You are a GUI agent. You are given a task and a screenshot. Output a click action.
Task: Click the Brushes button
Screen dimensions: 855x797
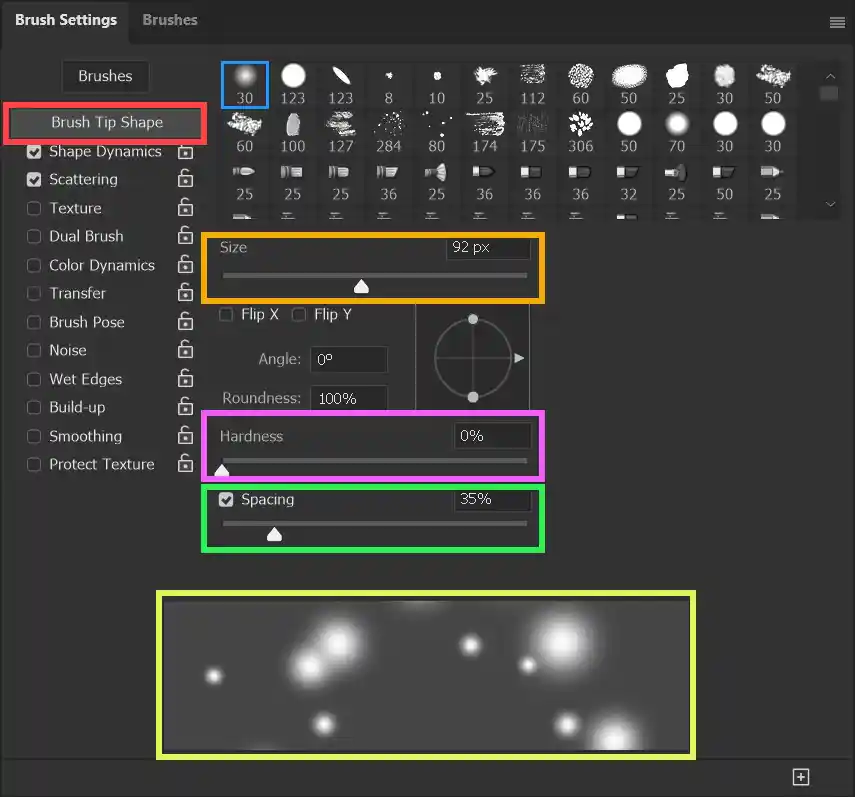tap(105, 76)
